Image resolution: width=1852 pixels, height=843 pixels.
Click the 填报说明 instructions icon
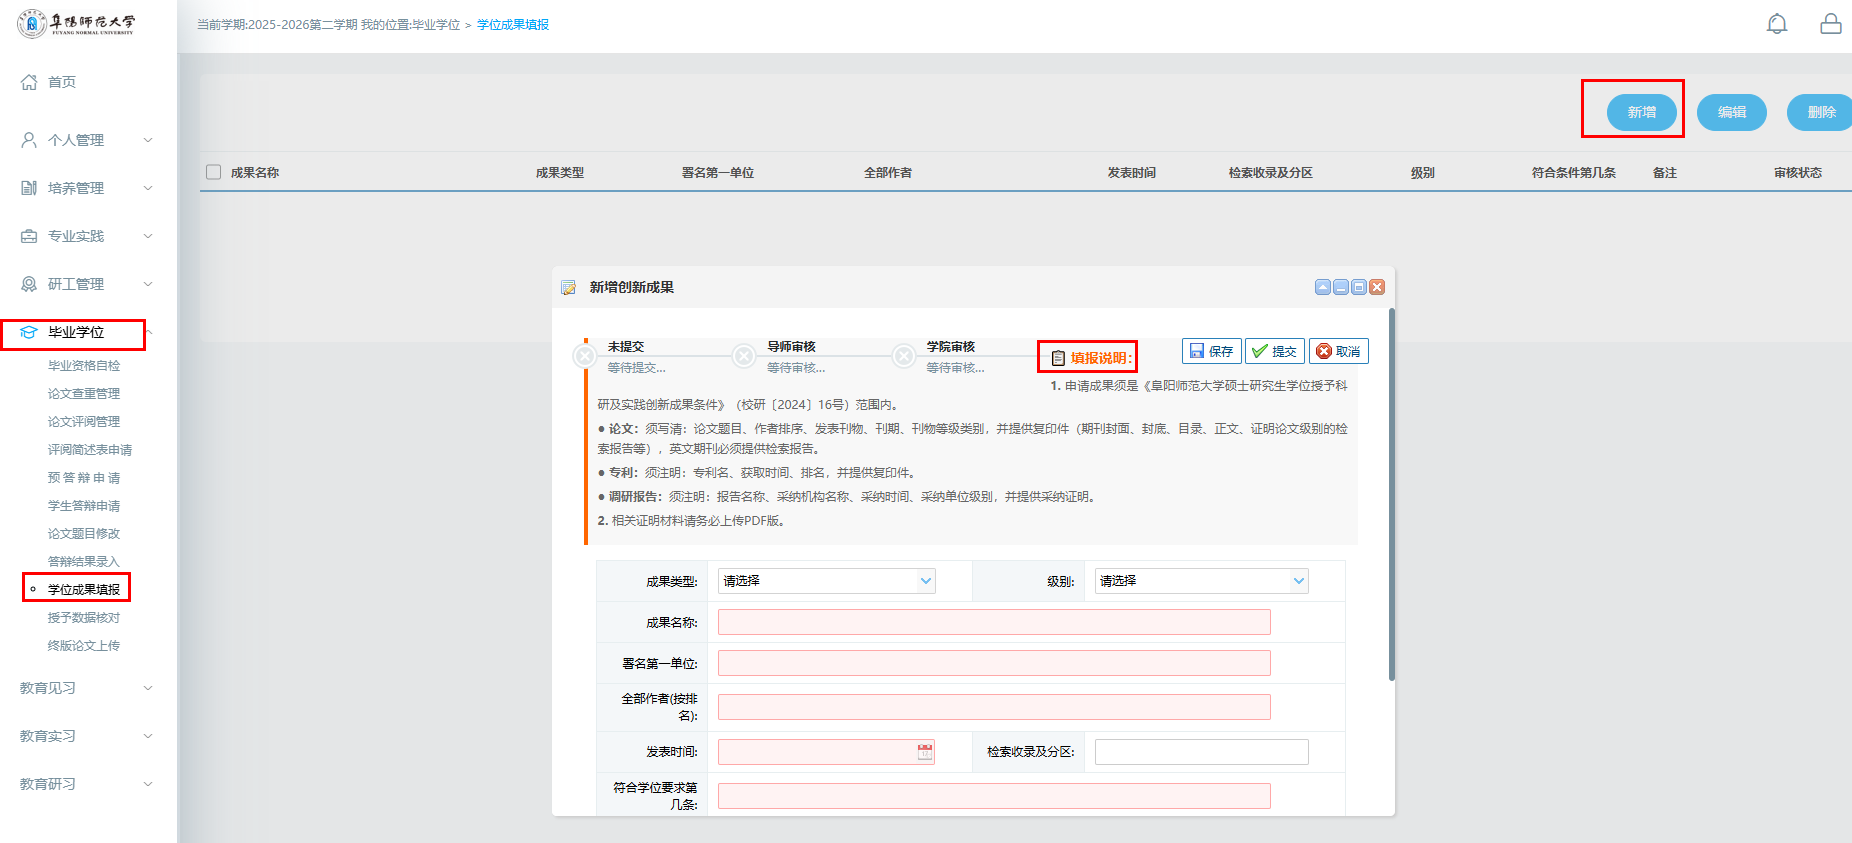pyautogui.click(x=1058, y=358)
